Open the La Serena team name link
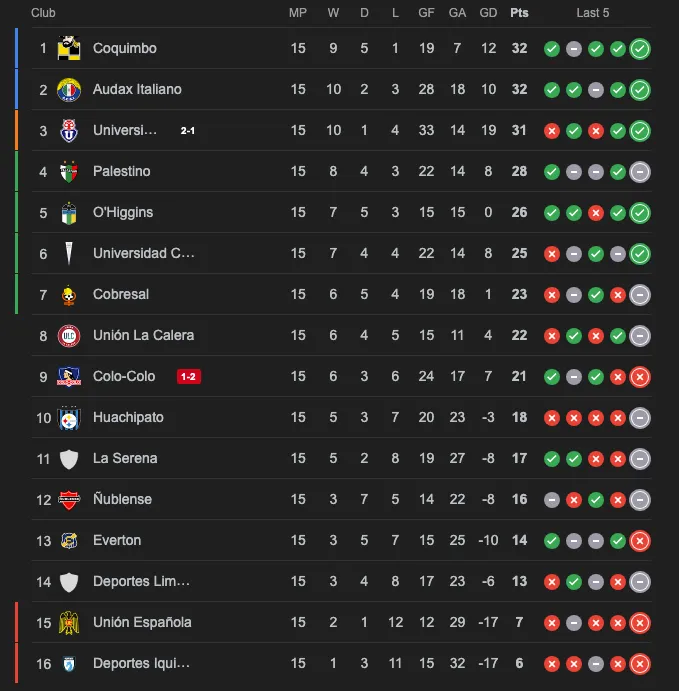Viewport: 679px width, 691px height. (x=125, y=458)
